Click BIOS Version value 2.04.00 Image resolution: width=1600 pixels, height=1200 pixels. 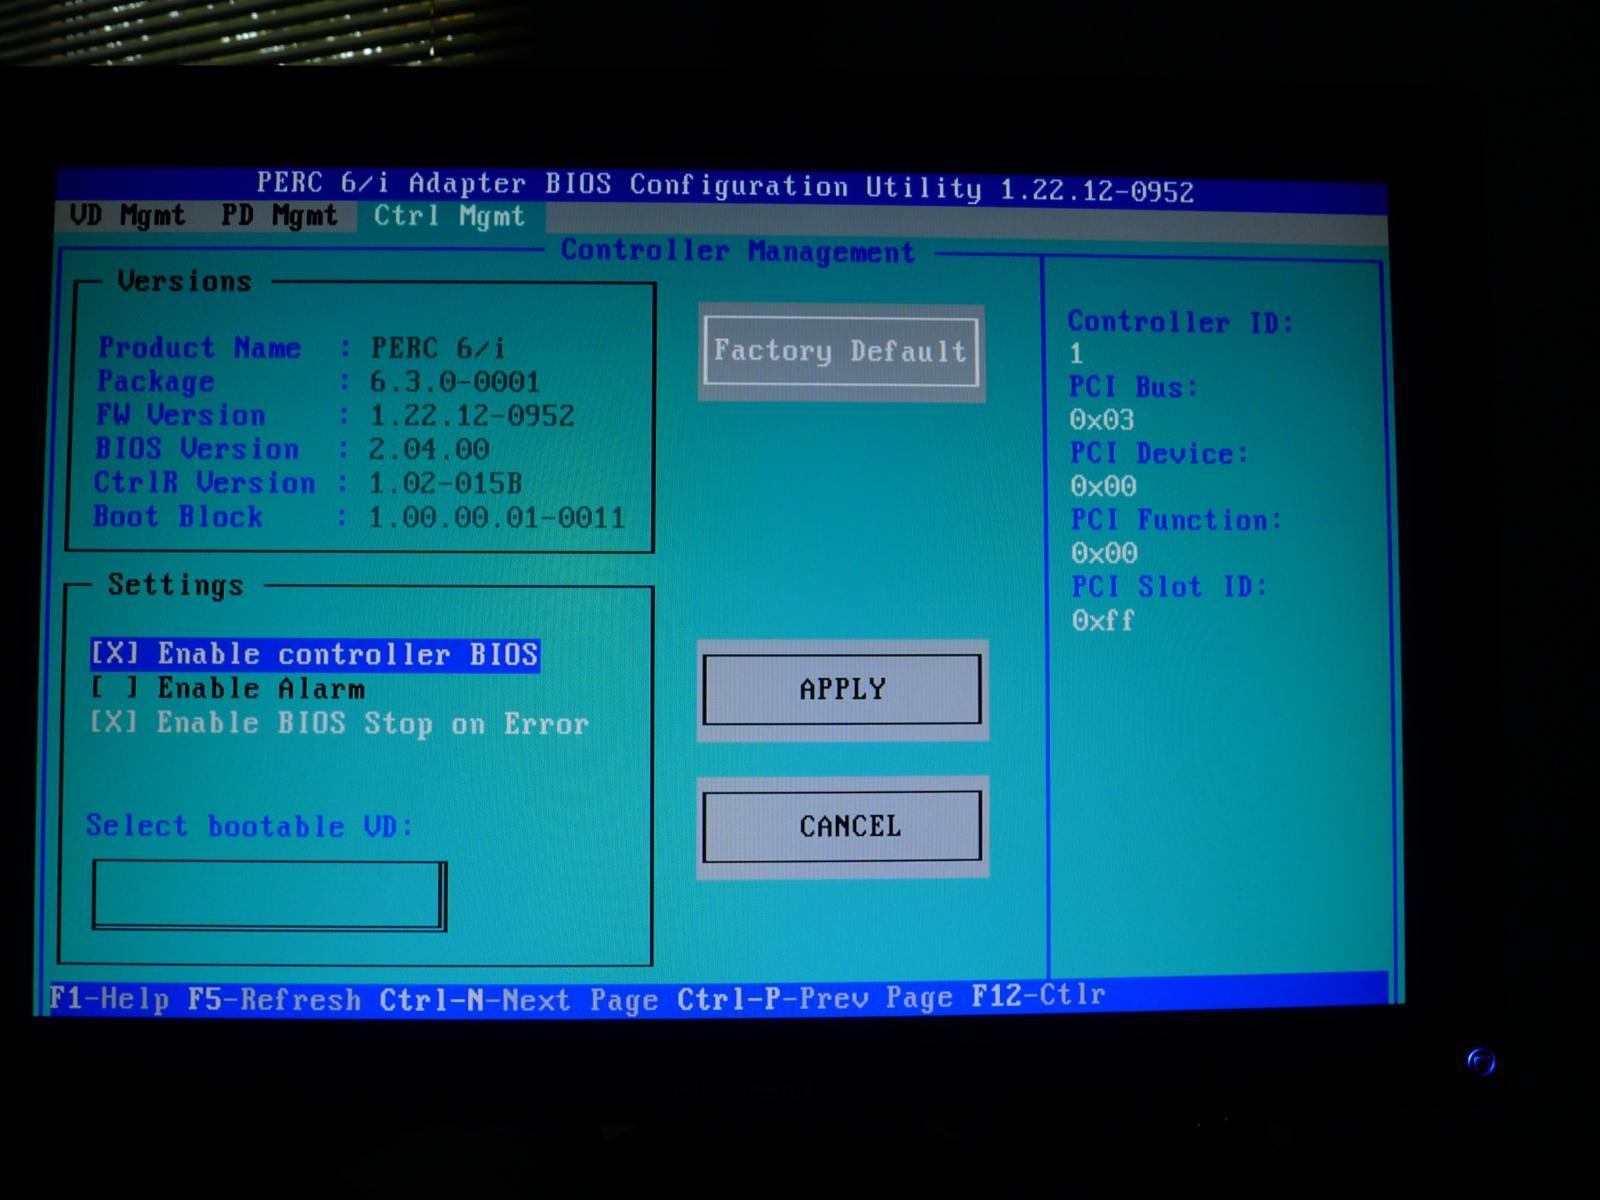(x=429, y=449)
